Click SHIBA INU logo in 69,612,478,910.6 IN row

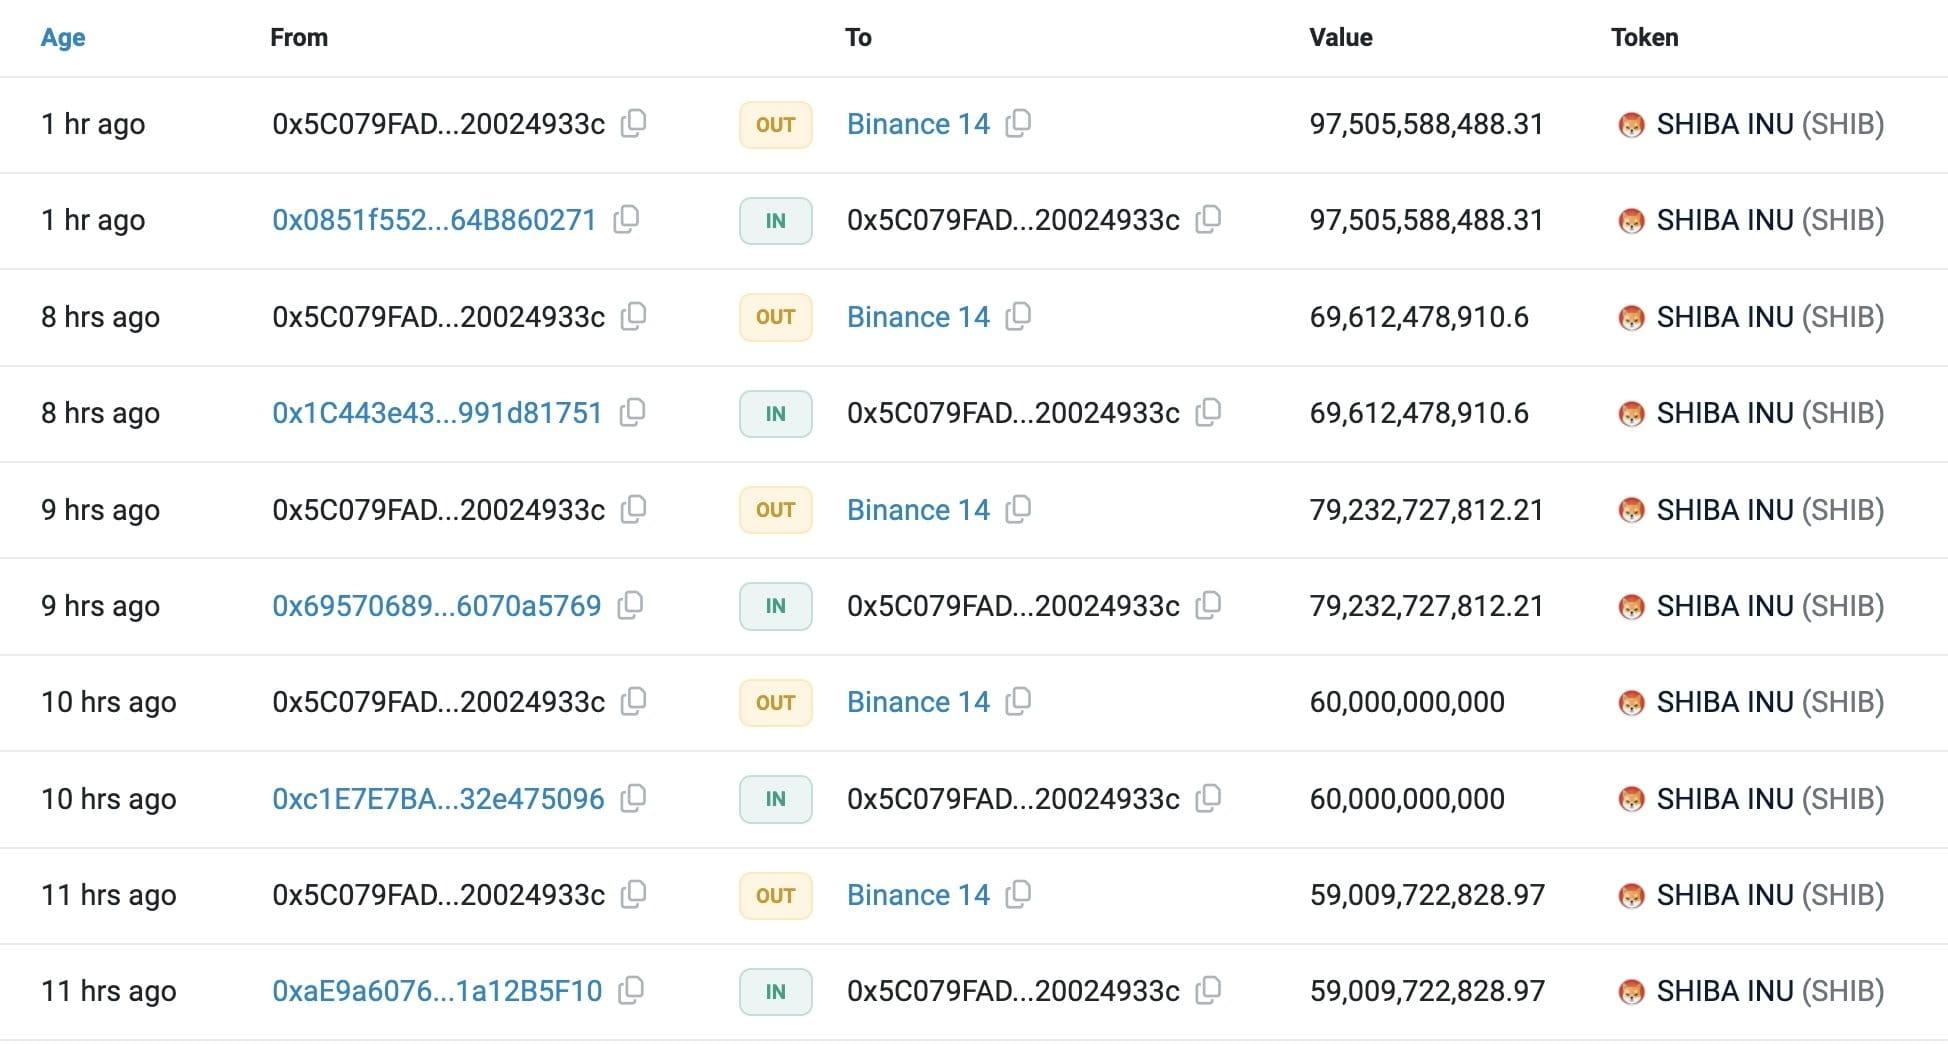click(1631, 414)
